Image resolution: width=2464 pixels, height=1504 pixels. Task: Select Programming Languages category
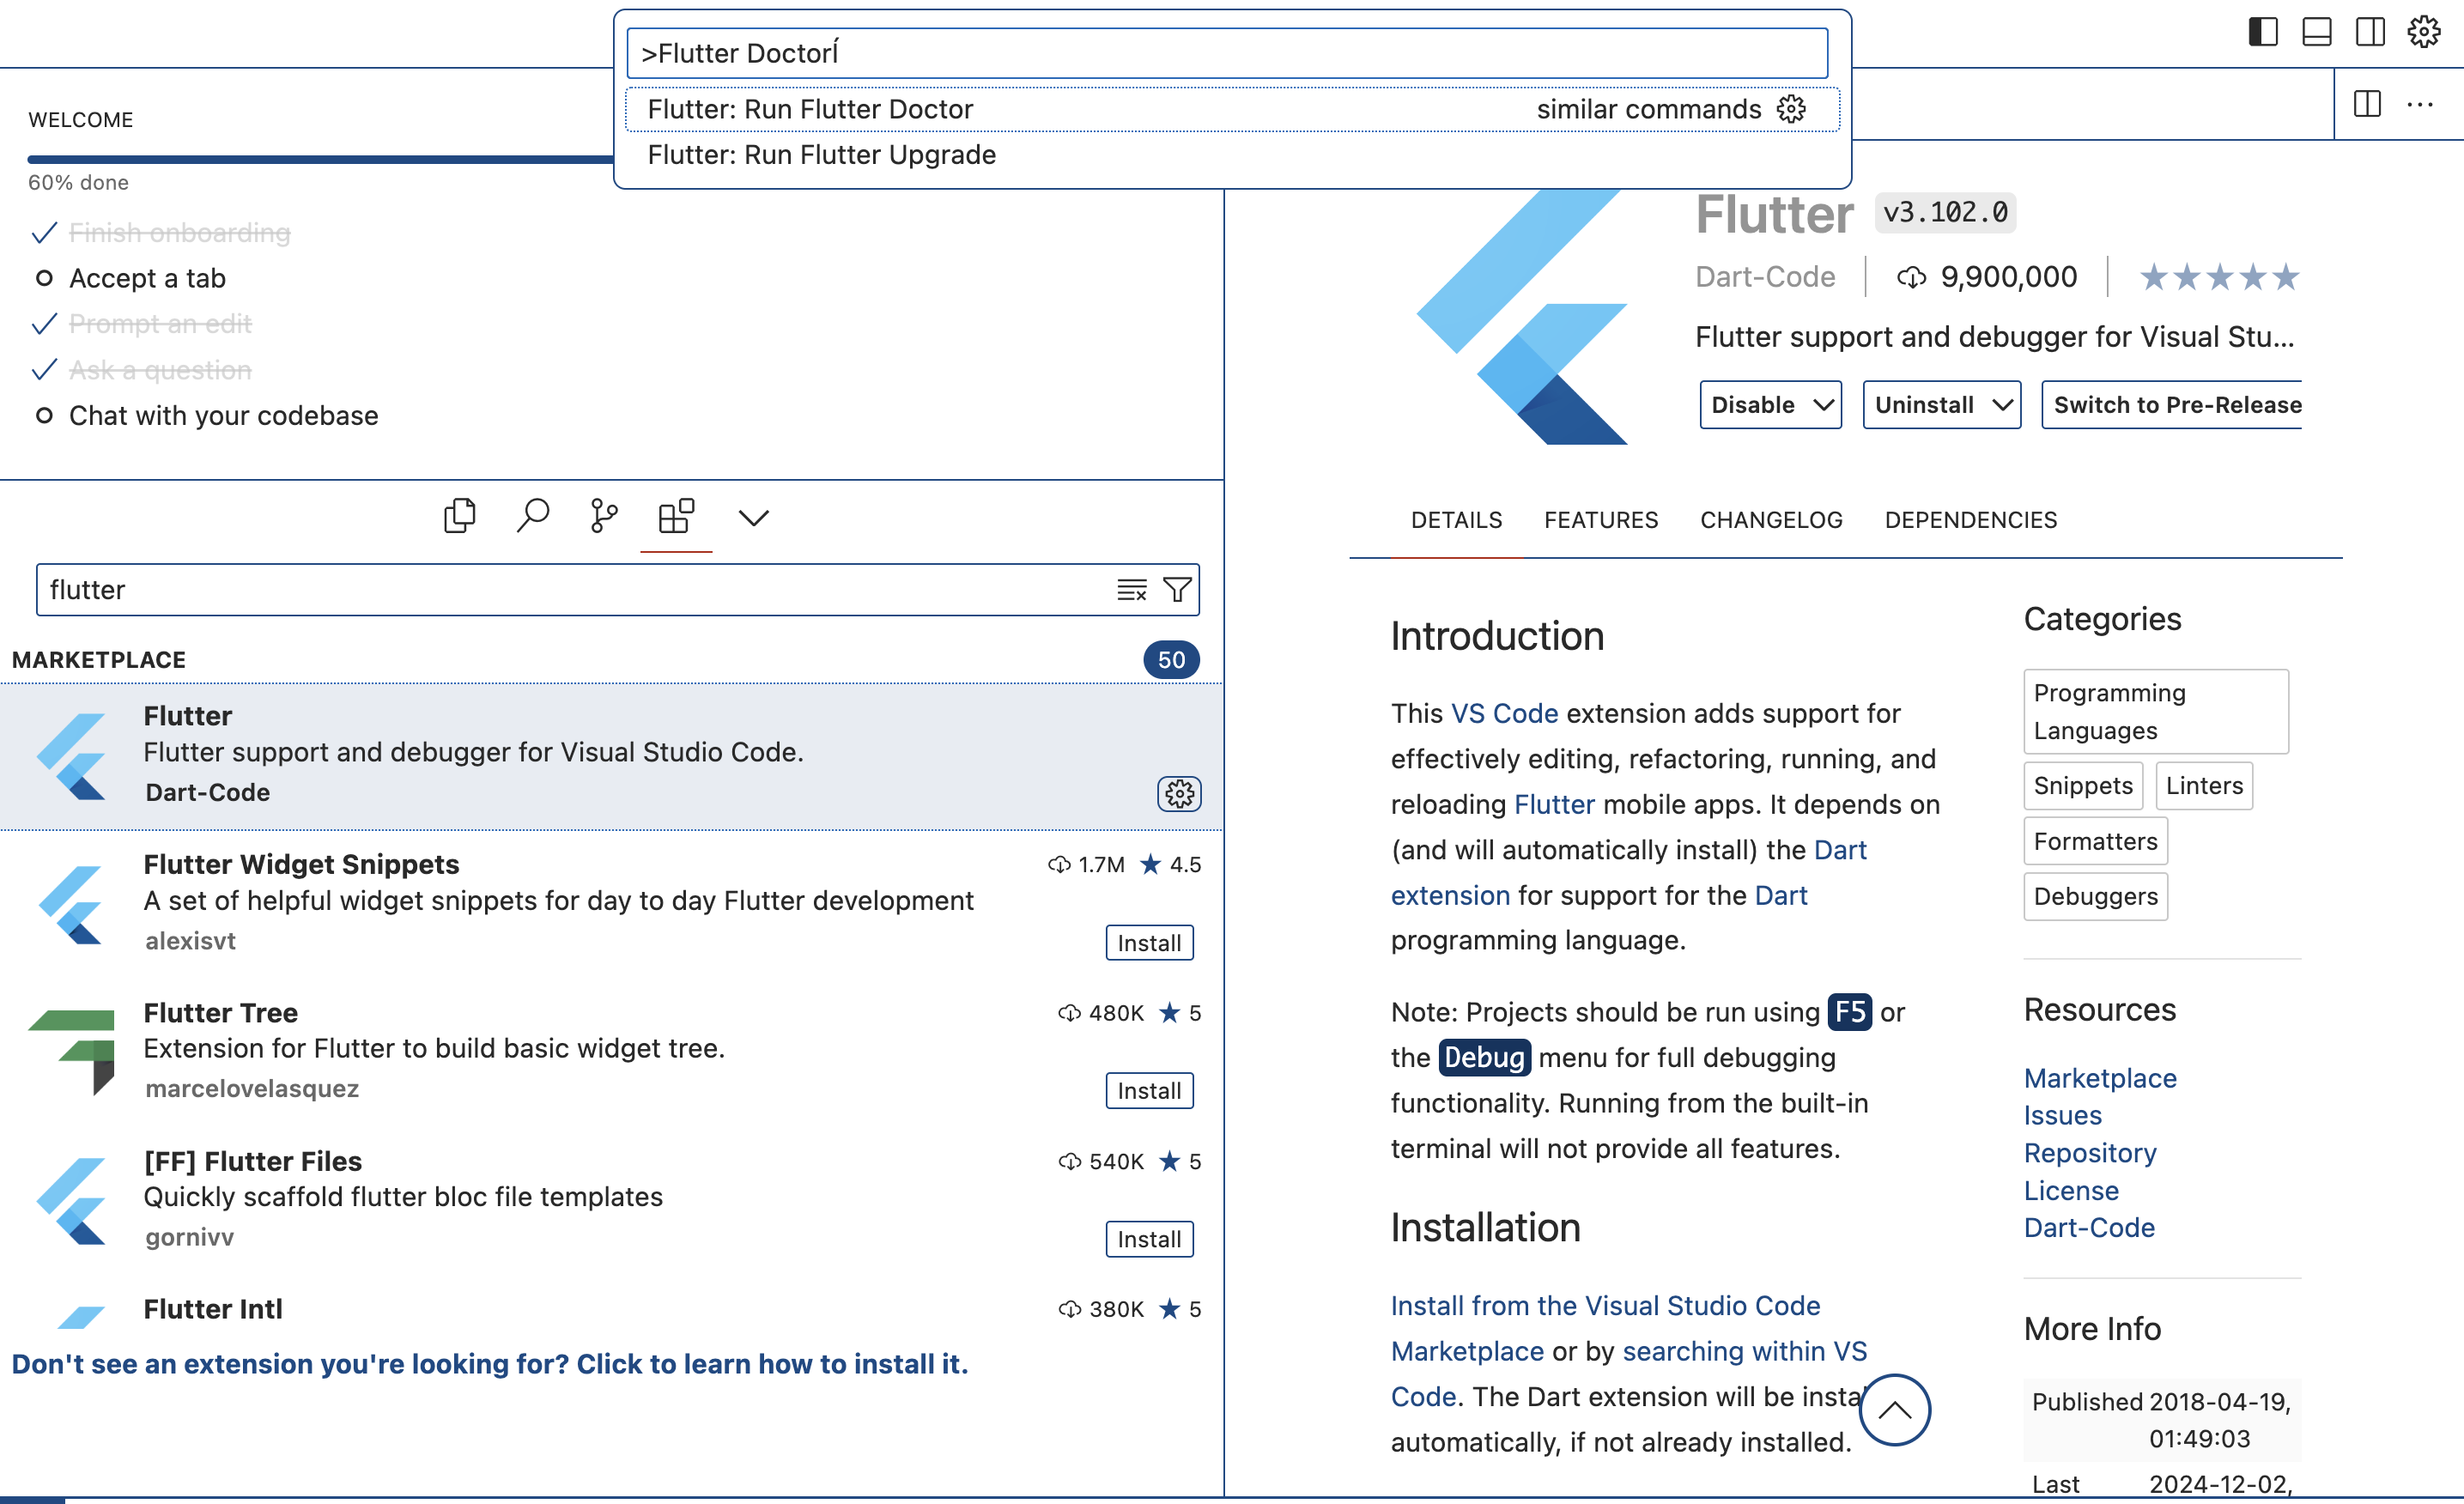pos(2155,712)
